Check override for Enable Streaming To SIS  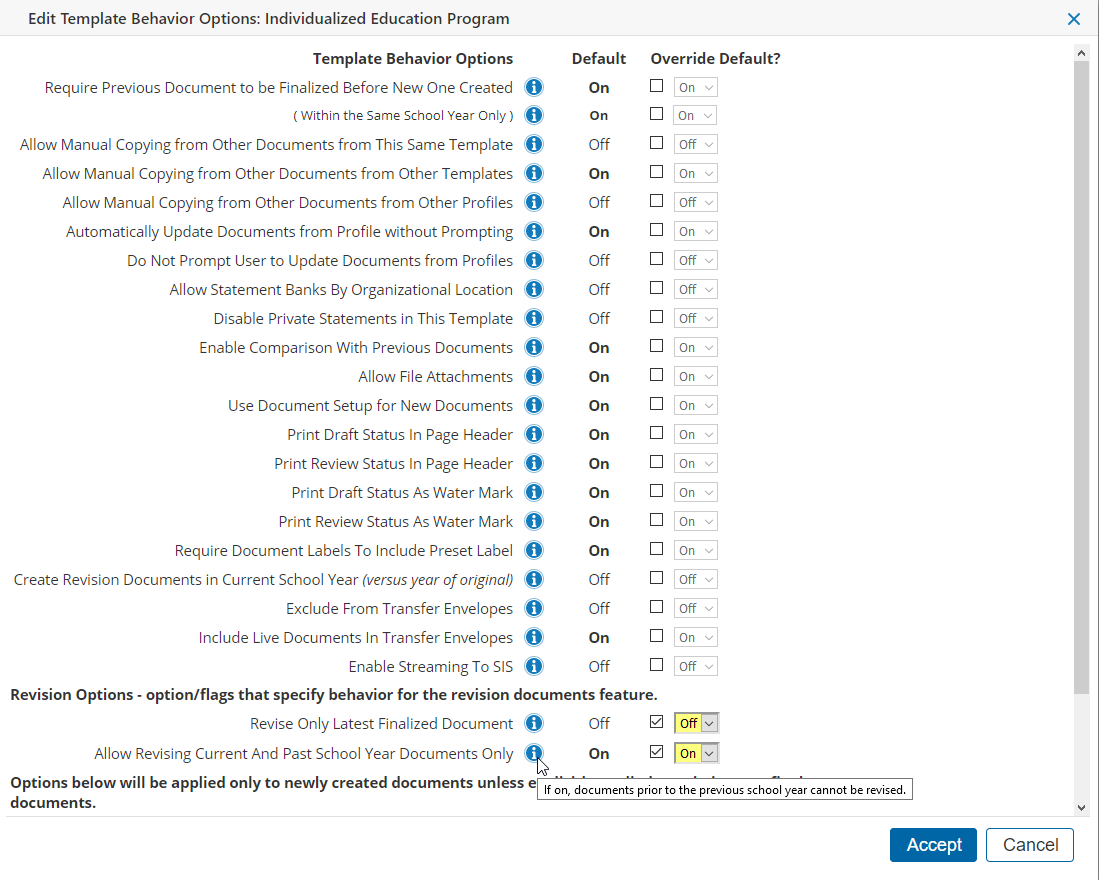coord(656,665)
